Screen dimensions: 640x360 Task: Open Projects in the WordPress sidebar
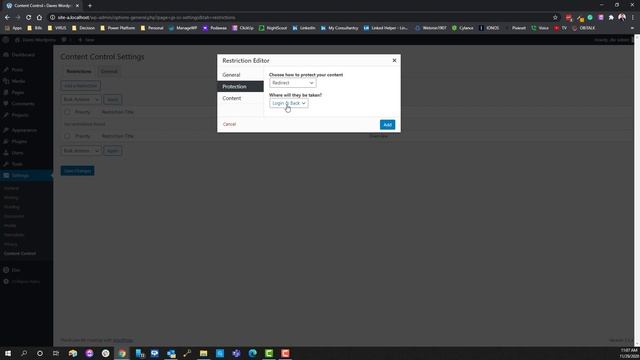[20, 115]
